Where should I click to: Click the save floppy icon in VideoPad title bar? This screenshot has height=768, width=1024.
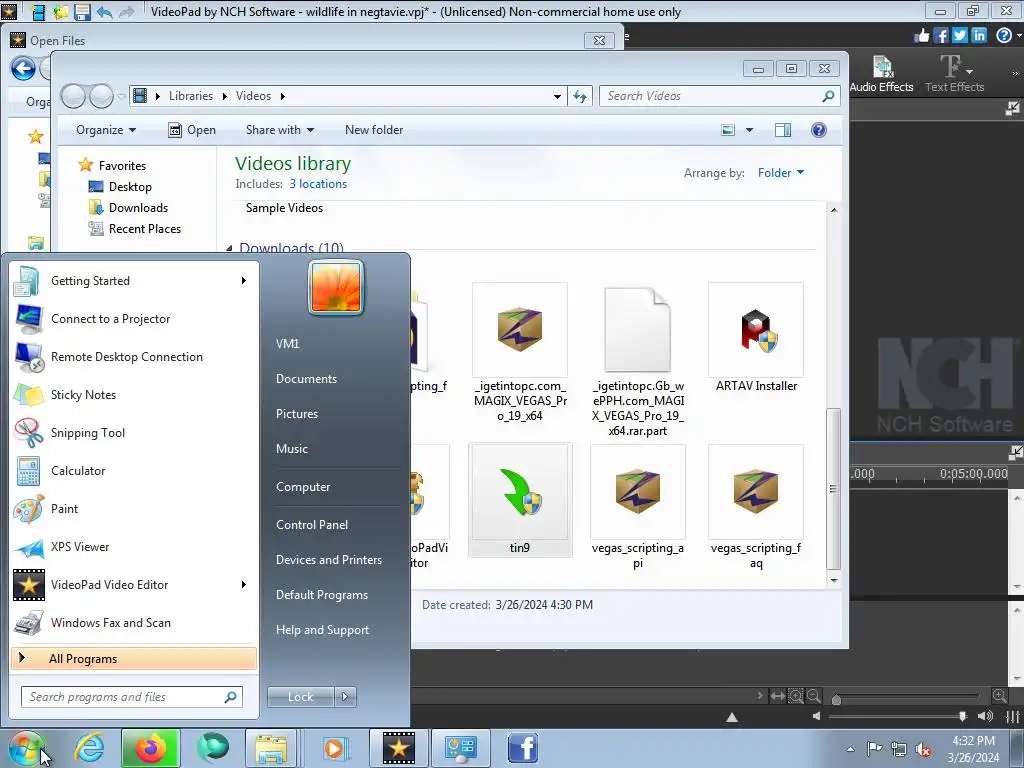[82, 11]
